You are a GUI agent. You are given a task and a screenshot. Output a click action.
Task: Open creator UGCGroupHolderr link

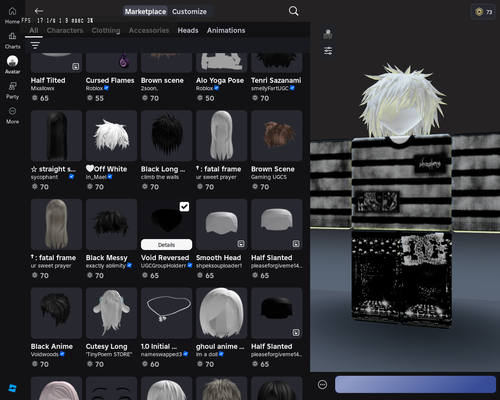click(163, 266)
